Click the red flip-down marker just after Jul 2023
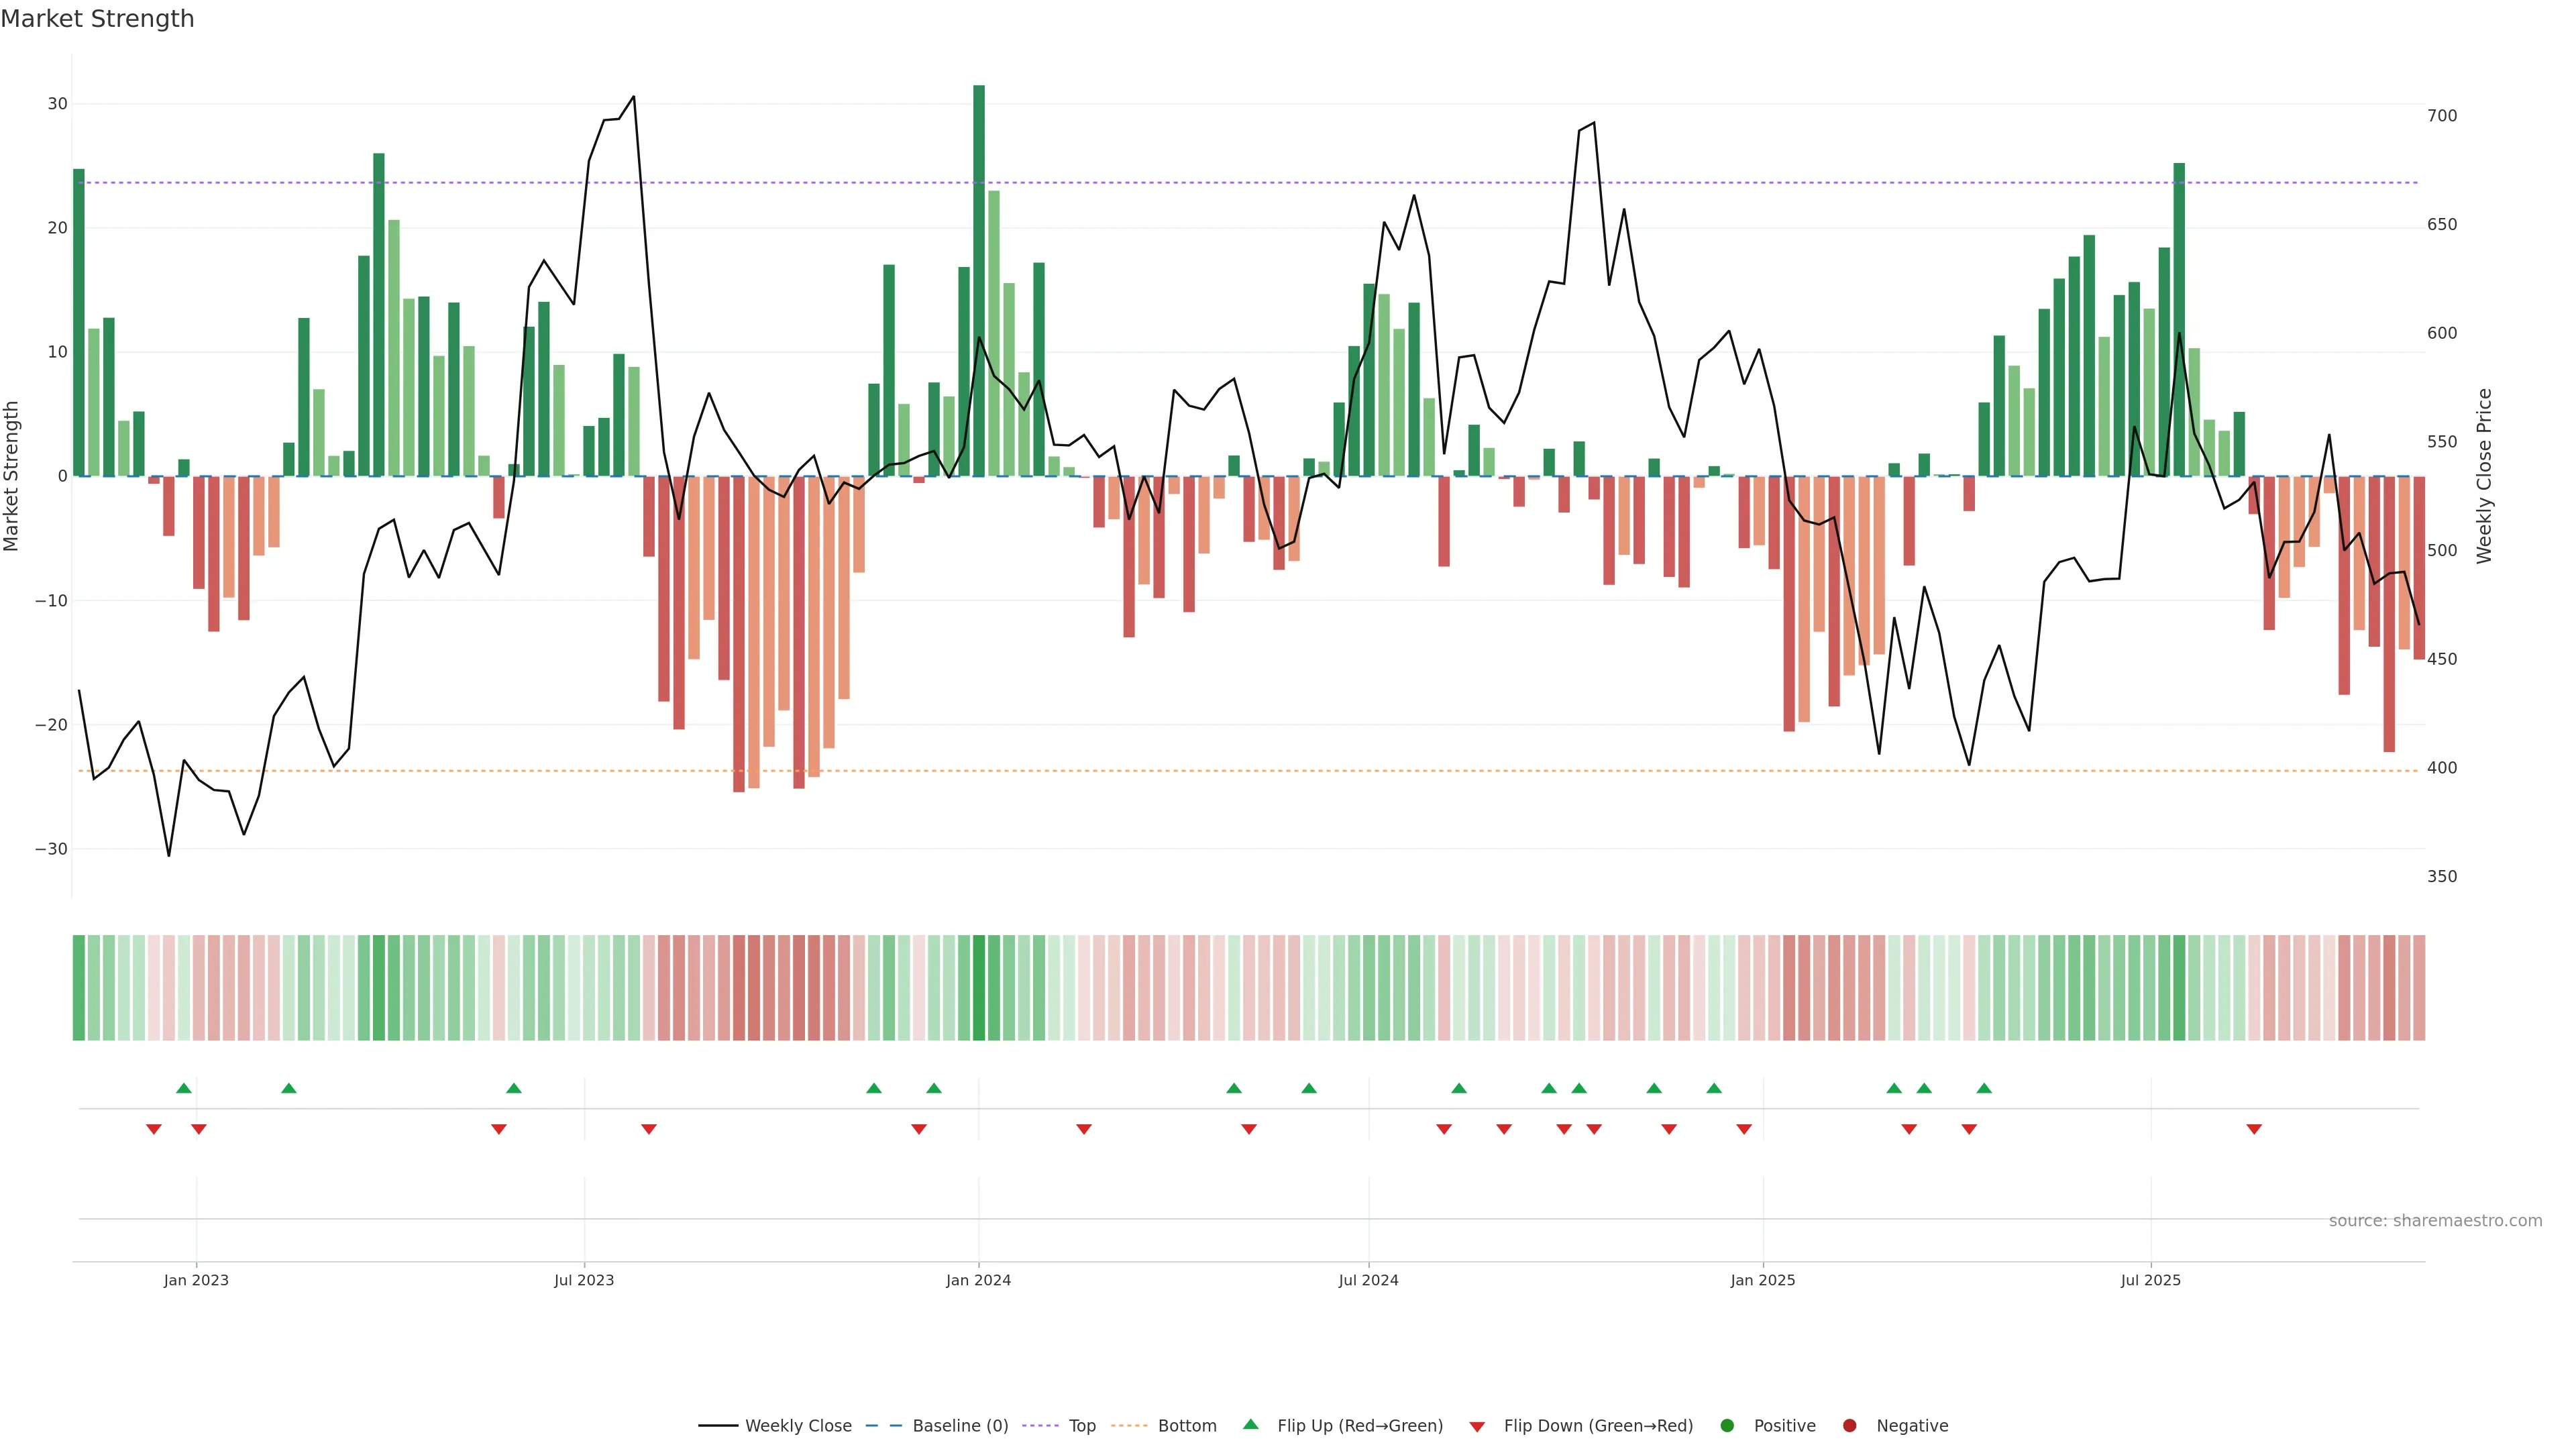2576x1449 pixels. coord(649,1129)
